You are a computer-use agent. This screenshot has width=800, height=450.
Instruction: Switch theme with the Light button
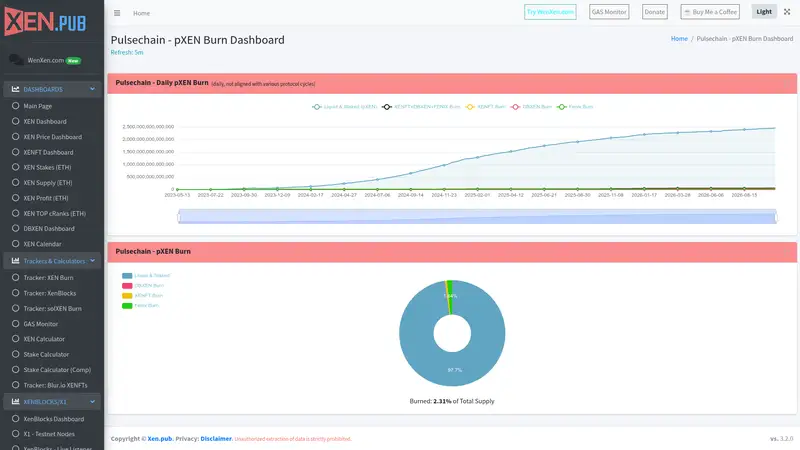pyautogui.click(x=764, y=12)
